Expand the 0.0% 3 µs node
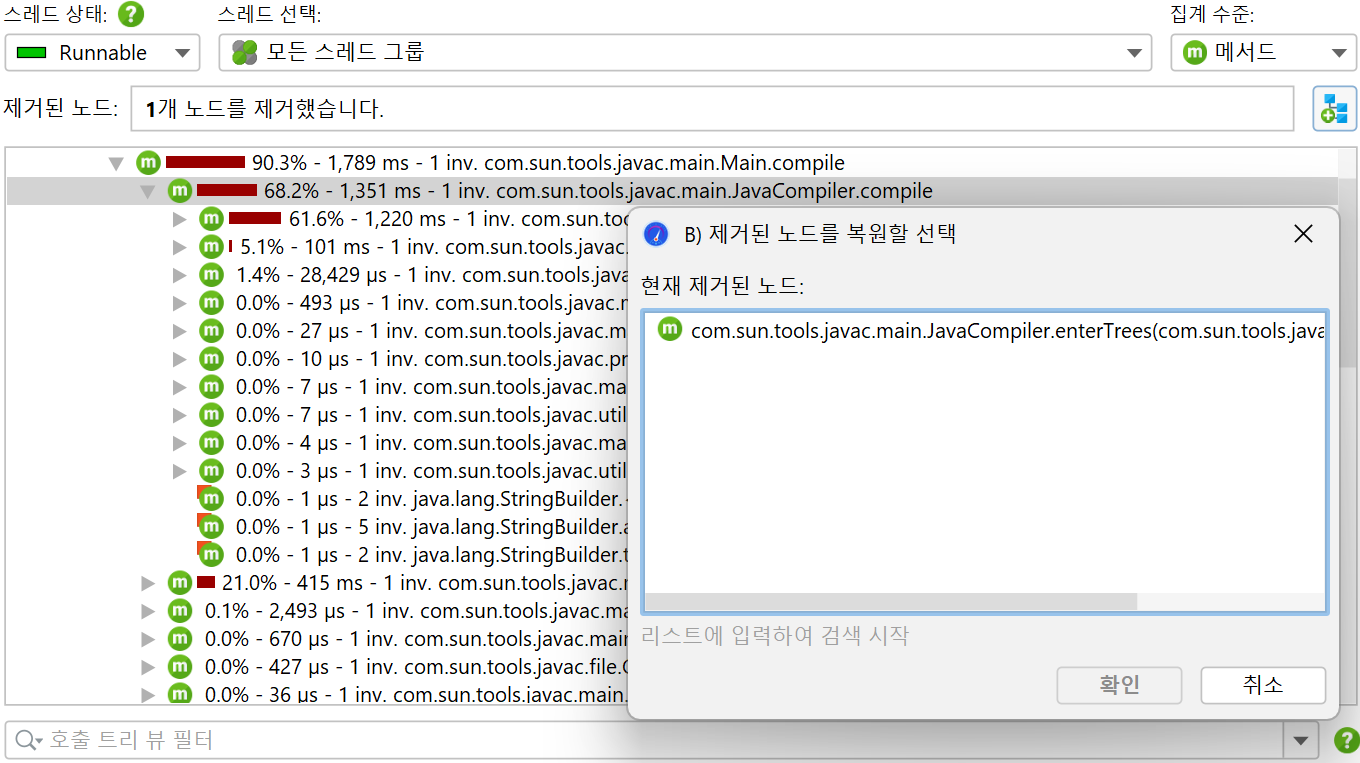Viewport: 1360px width, 763px height. (180, 471)
